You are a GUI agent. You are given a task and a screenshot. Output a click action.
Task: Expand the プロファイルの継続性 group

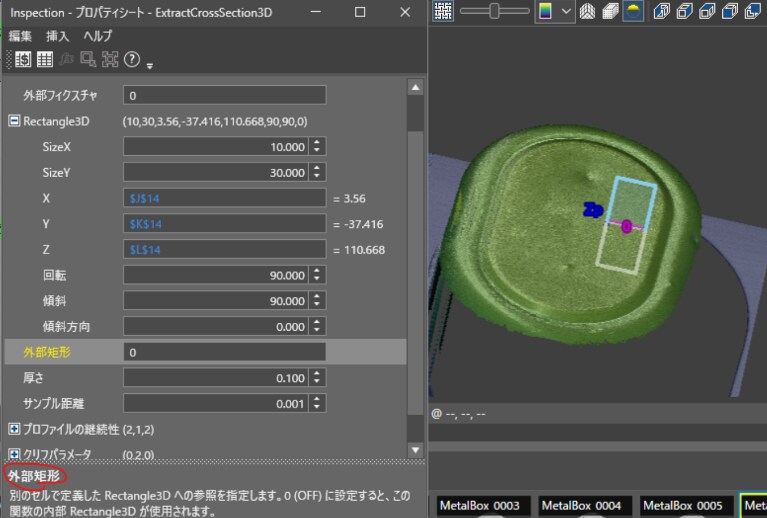pyautogui.click(x=14, y=429)
